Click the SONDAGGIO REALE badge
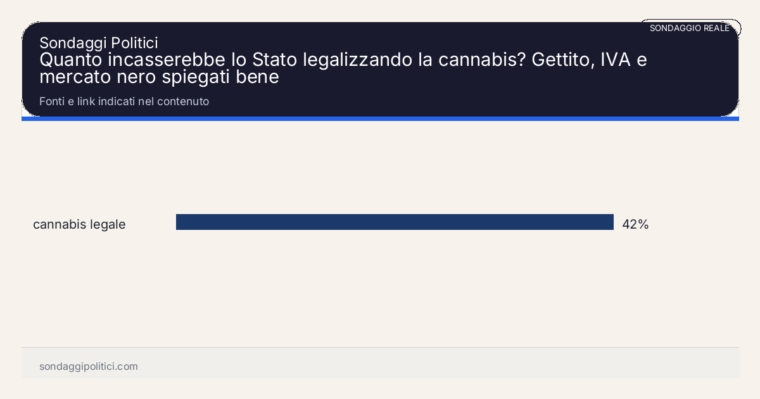Viewport: 760px width, 399px height. coord(690,28)
